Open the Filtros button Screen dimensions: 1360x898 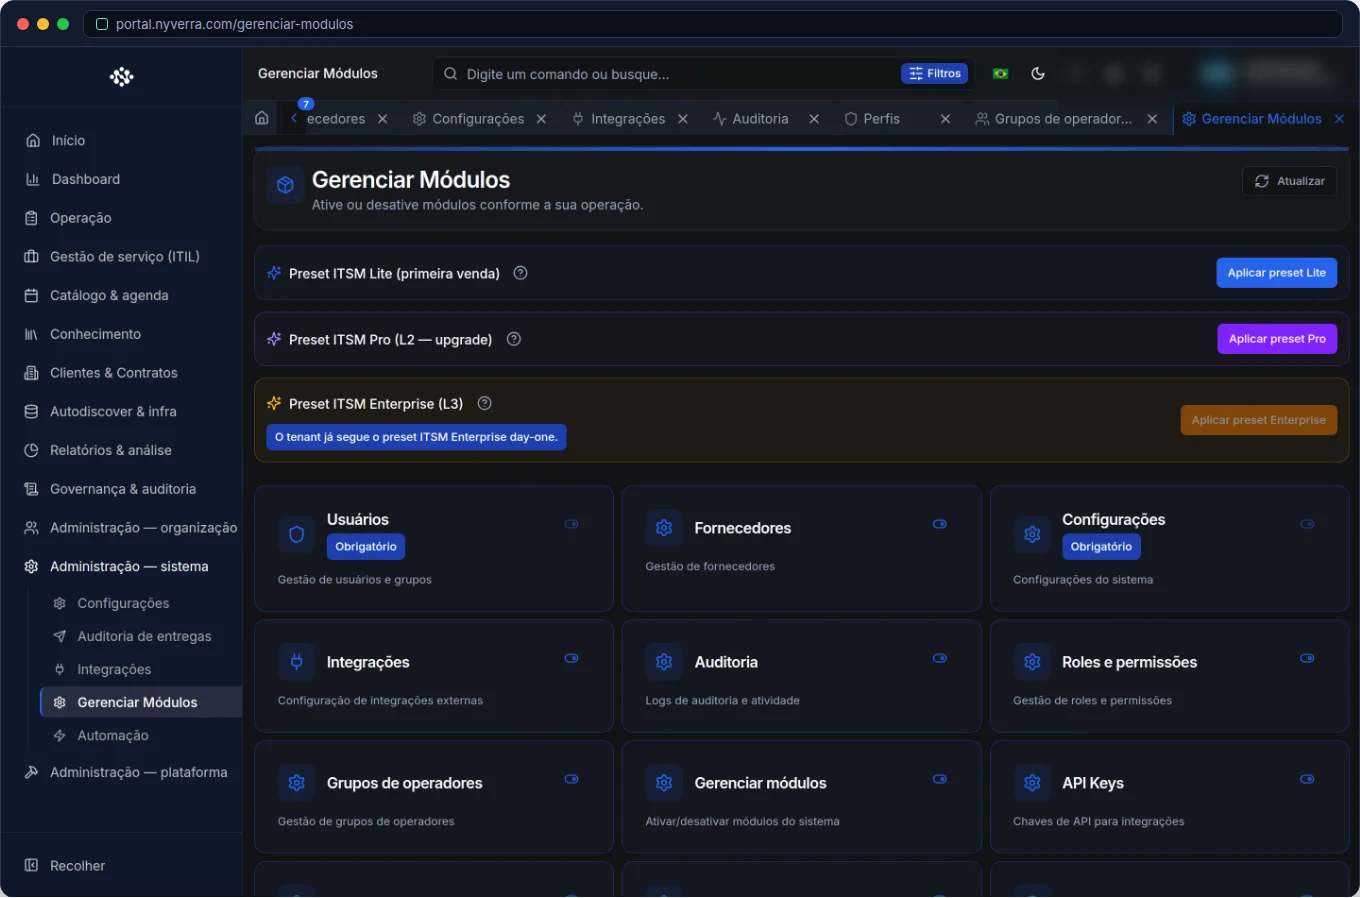[x=934, y=74]
